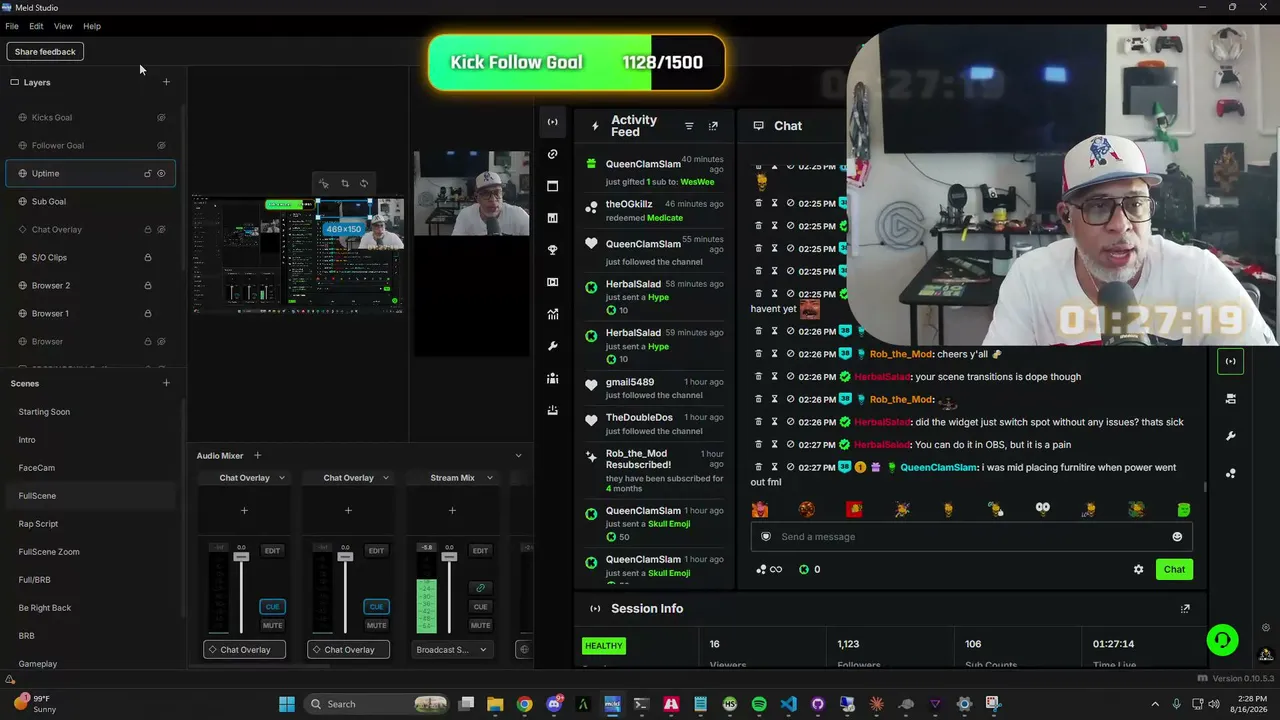Image resolution: width=1280 pixels, height=720 pixels.
Task: Click the Windows taskbar Search box
Action: point(376,704)
